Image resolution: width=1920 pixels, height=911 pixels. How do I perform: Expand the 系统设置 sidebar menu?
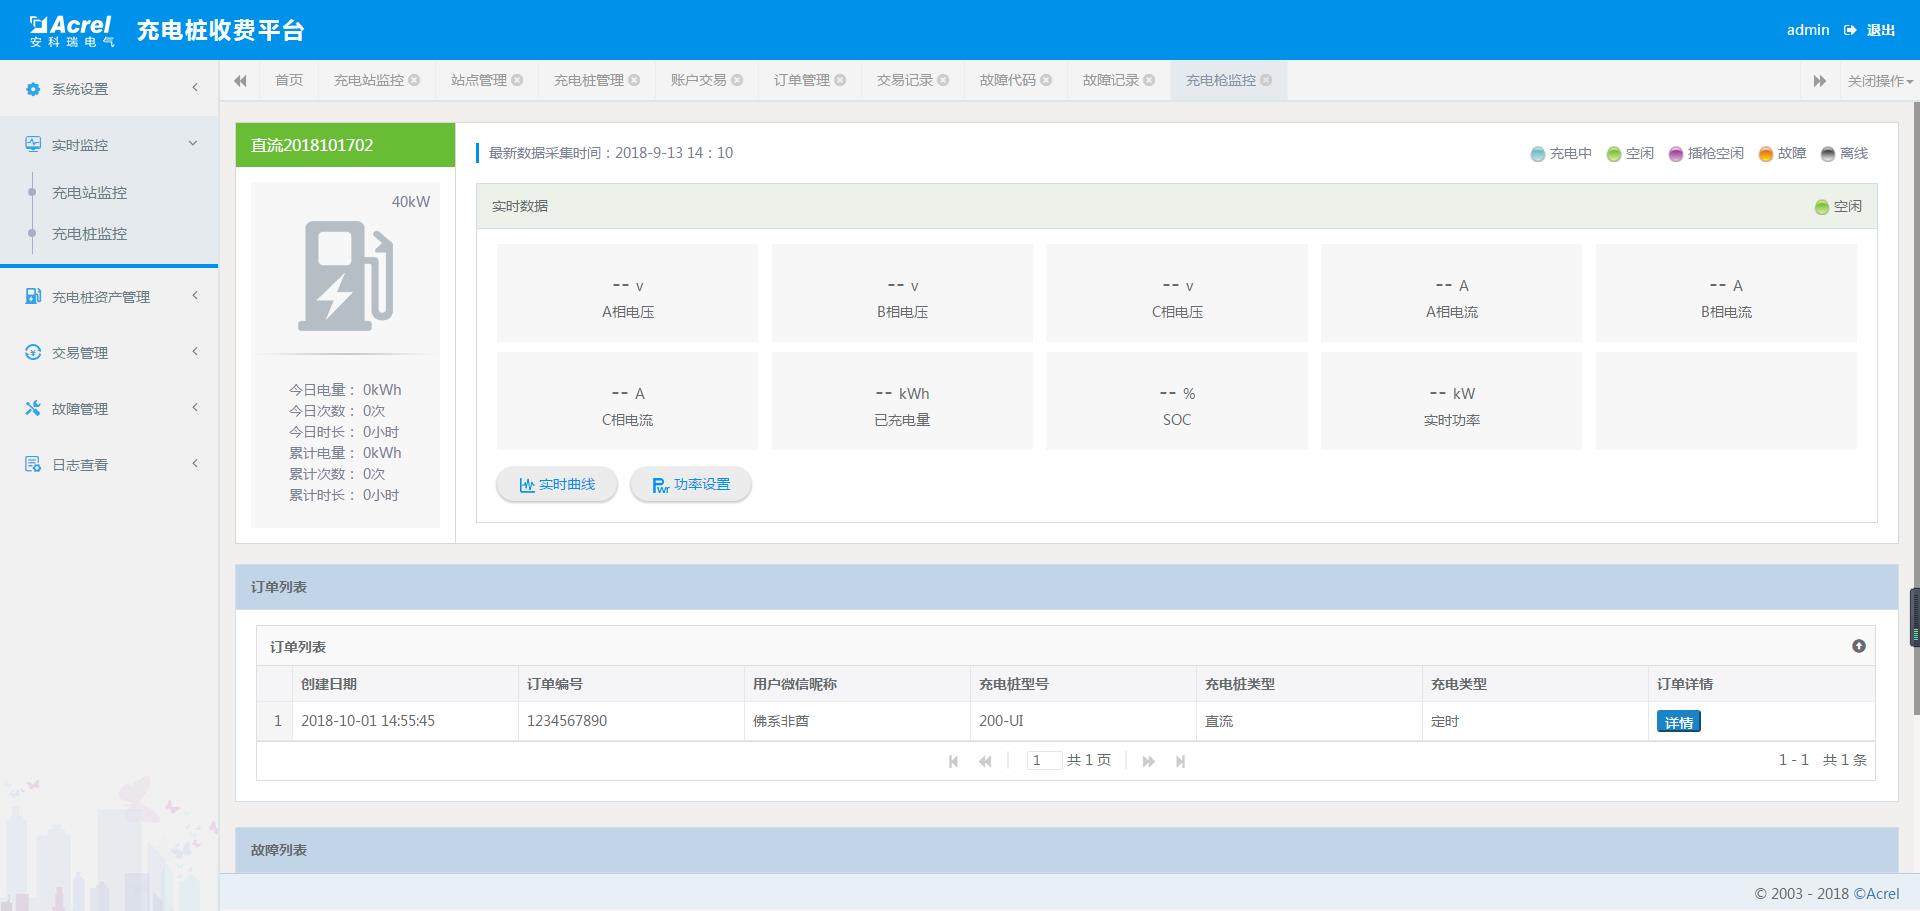(x=194, y=88)
